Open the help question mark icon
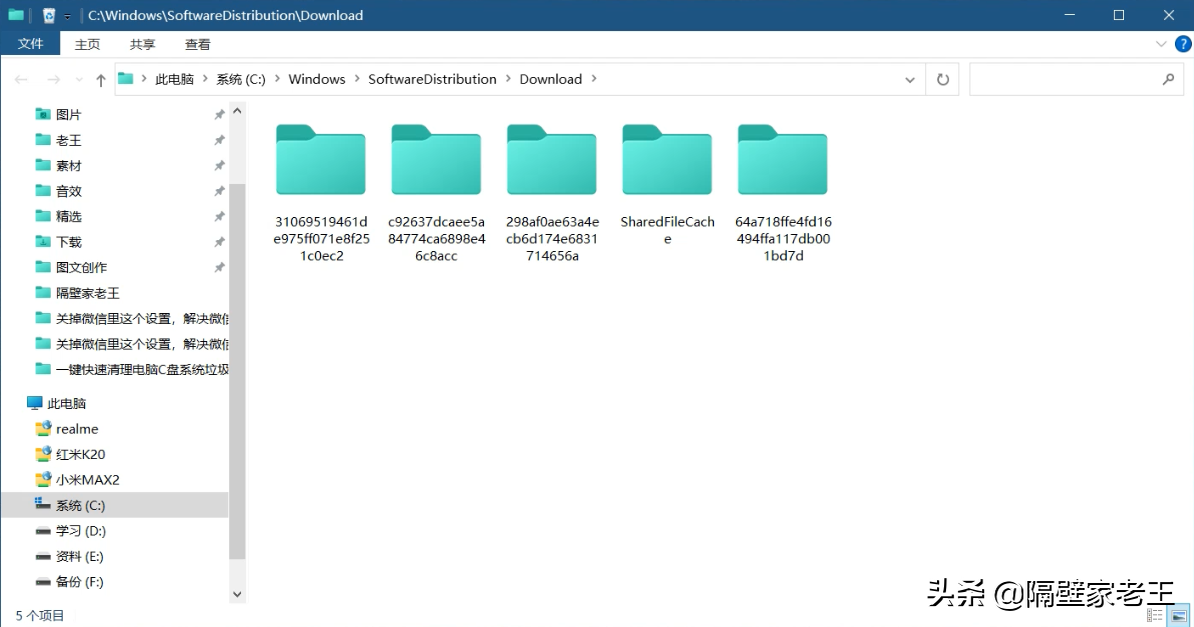This screenshot has width=1194, height=627. click(x=1183, y=44)
